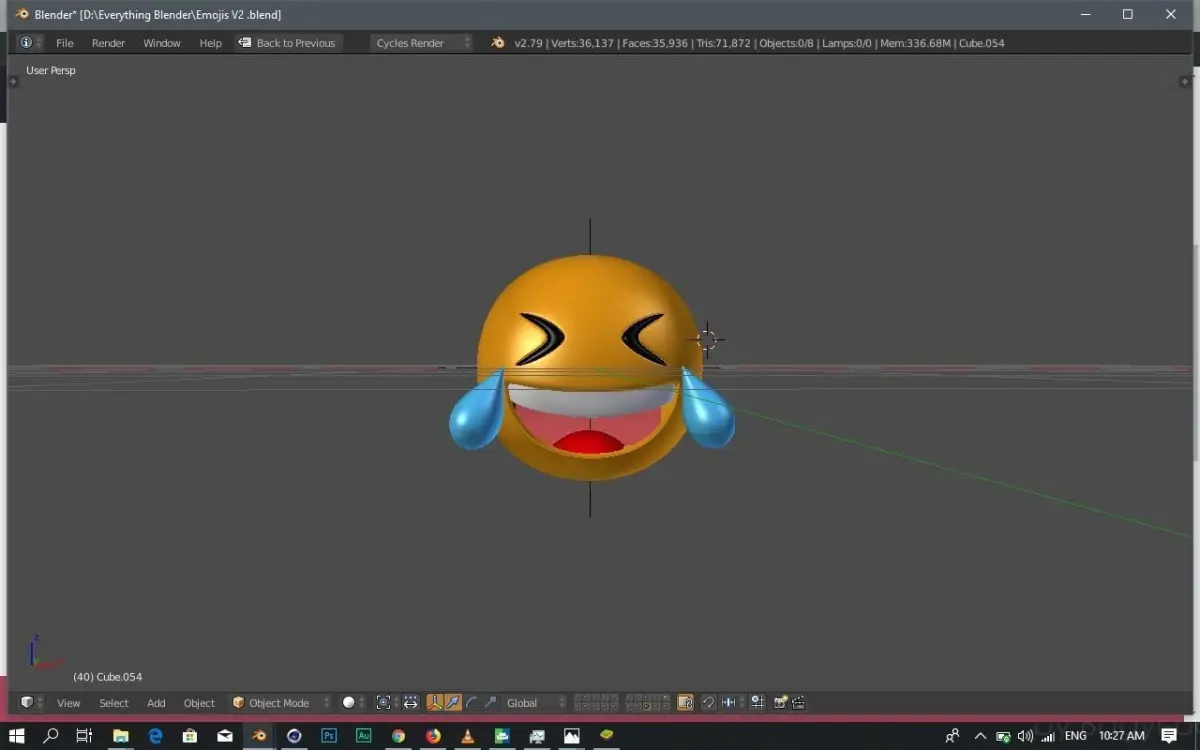1200x750 pixels.
Task: Open File Explorer from taskbar
Action: pyautogui.click(x=120, y=736)
